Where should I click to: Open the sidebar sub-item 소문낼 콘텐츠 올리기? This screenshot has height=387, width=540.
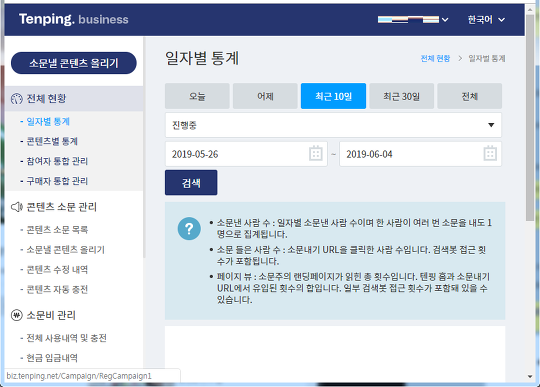point(65,250)
